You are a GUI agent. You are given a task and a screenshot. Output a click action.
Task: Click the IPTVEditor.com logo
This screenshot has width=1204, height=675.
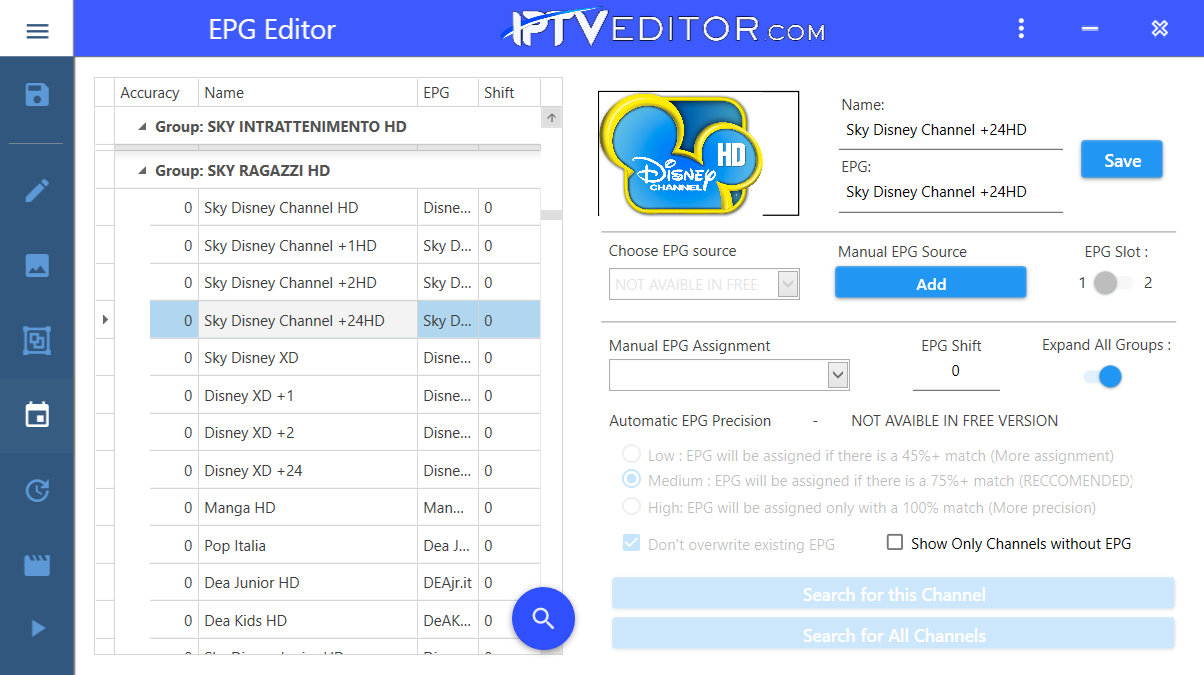[663, 28]
